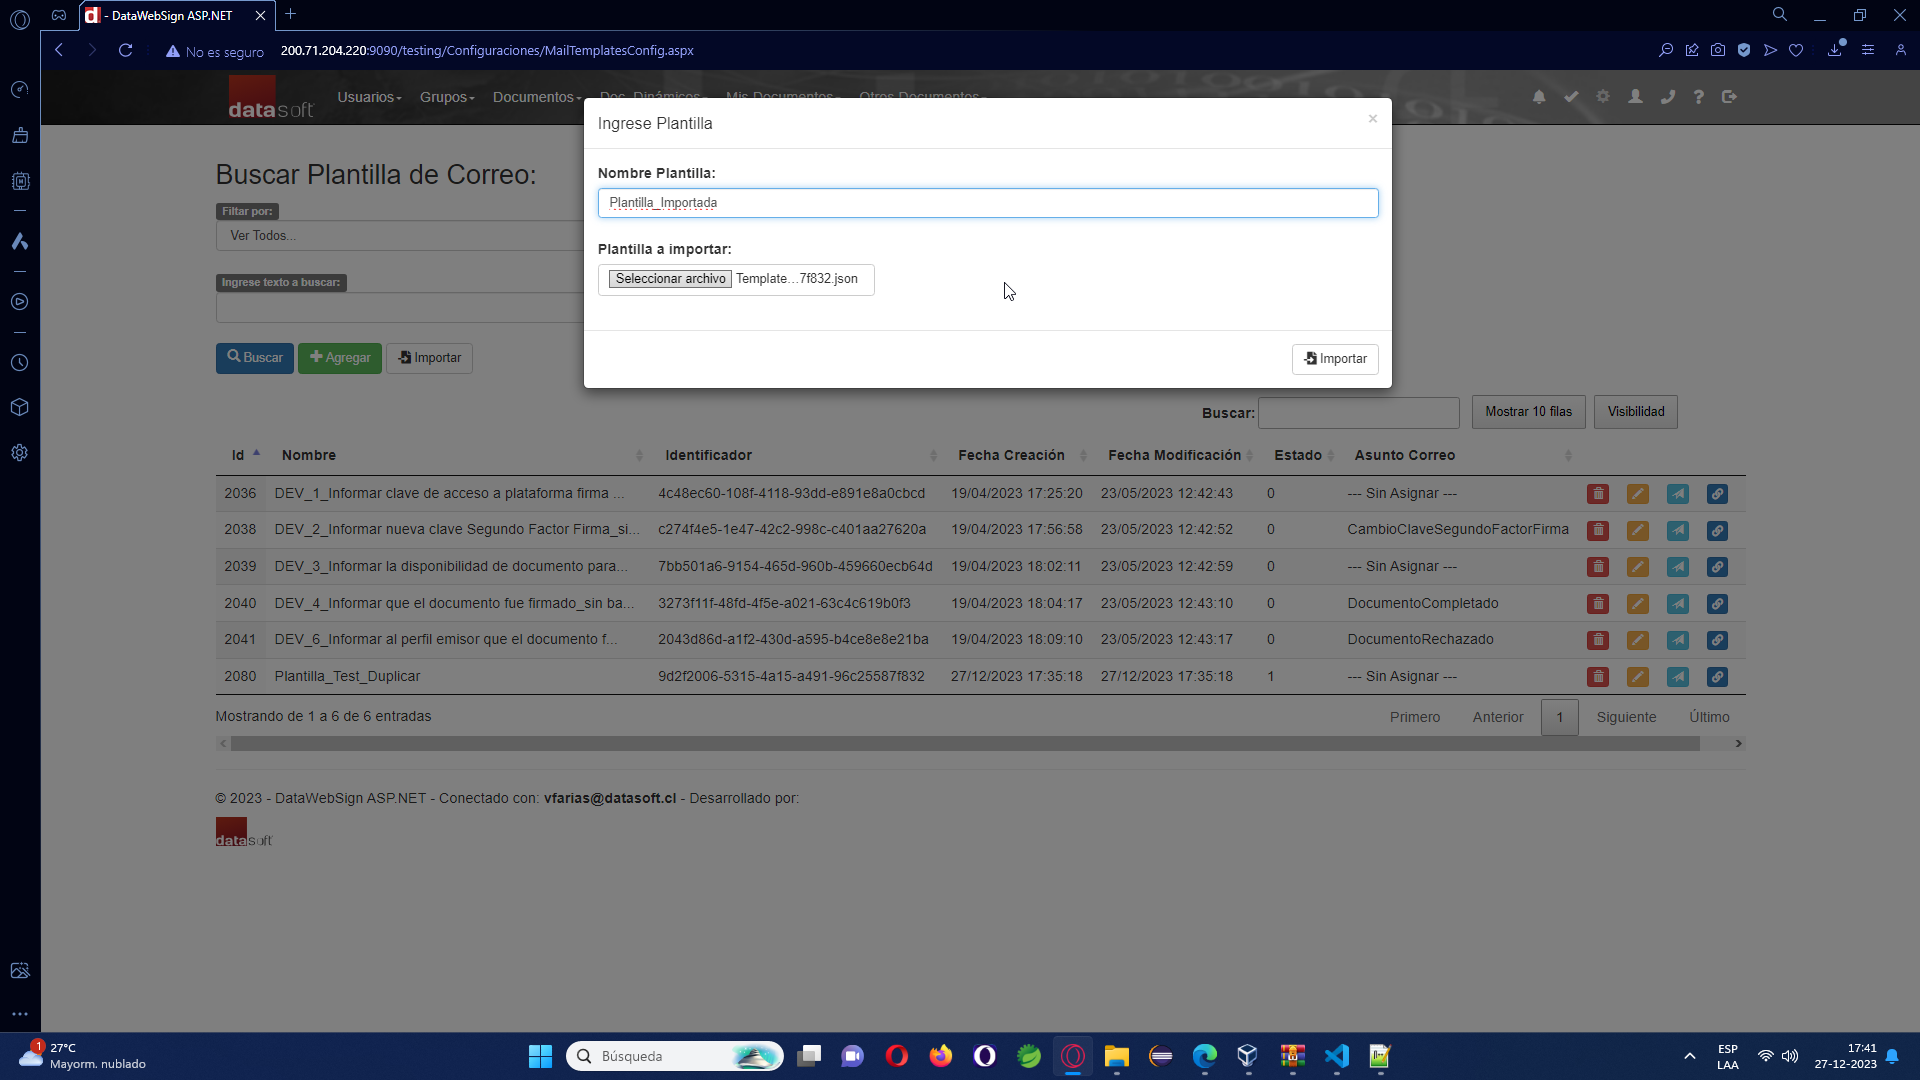Delete Plantilla_Test_Duplicar template
1920x1080 pixels.
[1598, 677]
